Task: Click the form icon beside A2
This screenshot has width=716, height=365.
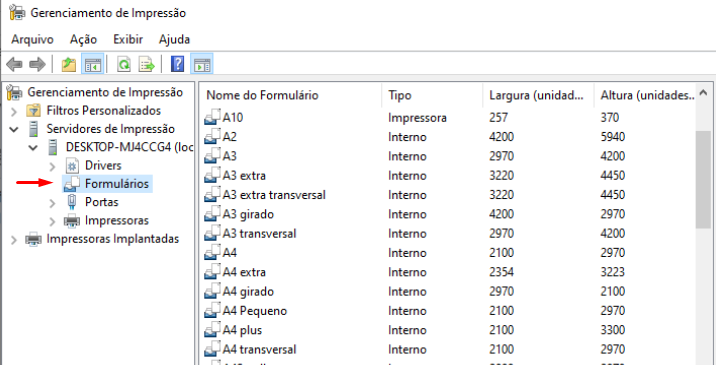Action: click(x=211, y=137)
